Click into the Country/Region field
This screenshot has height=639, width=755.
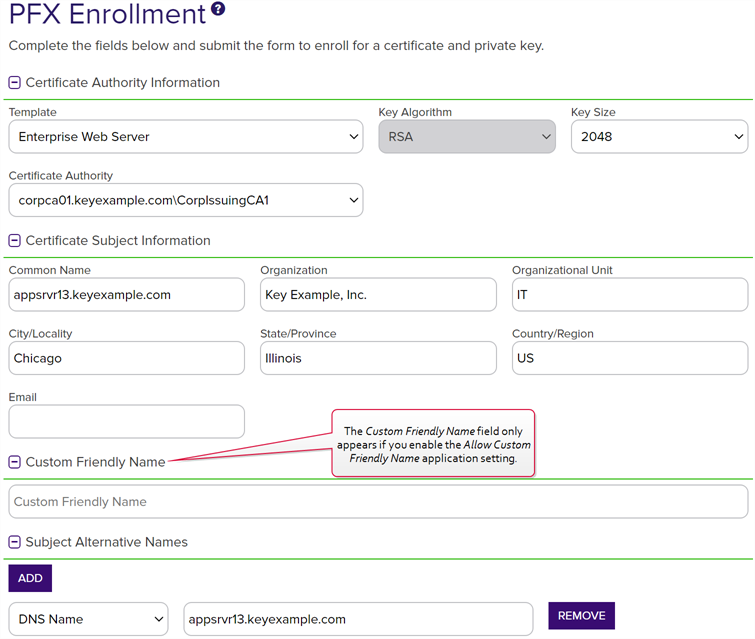coord(630,358)
